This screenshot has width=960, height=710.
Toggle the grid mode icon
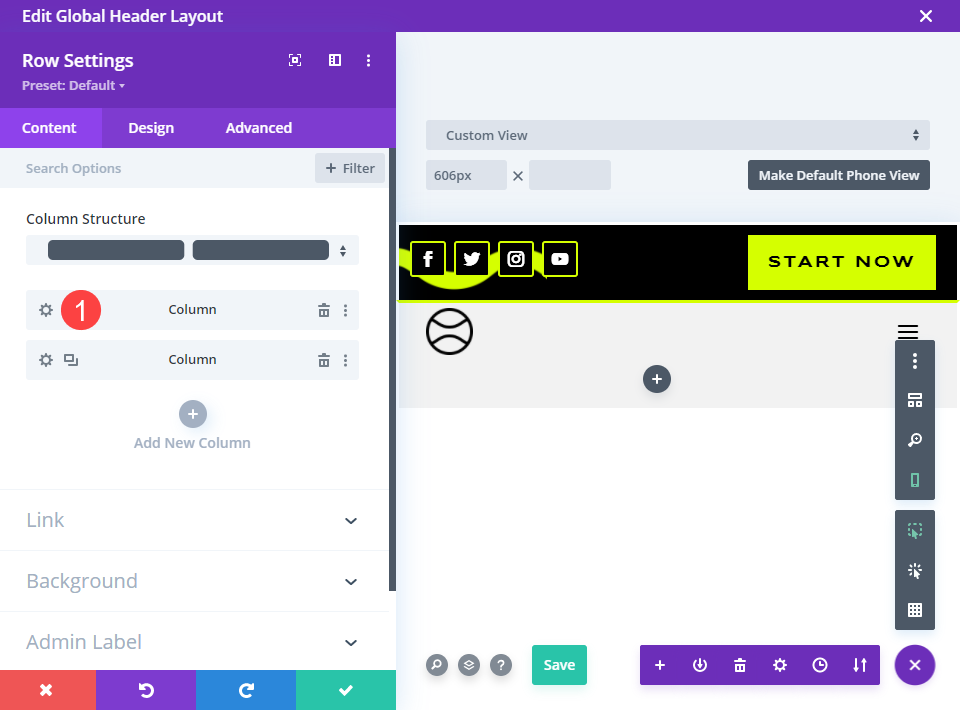(915, 610)
